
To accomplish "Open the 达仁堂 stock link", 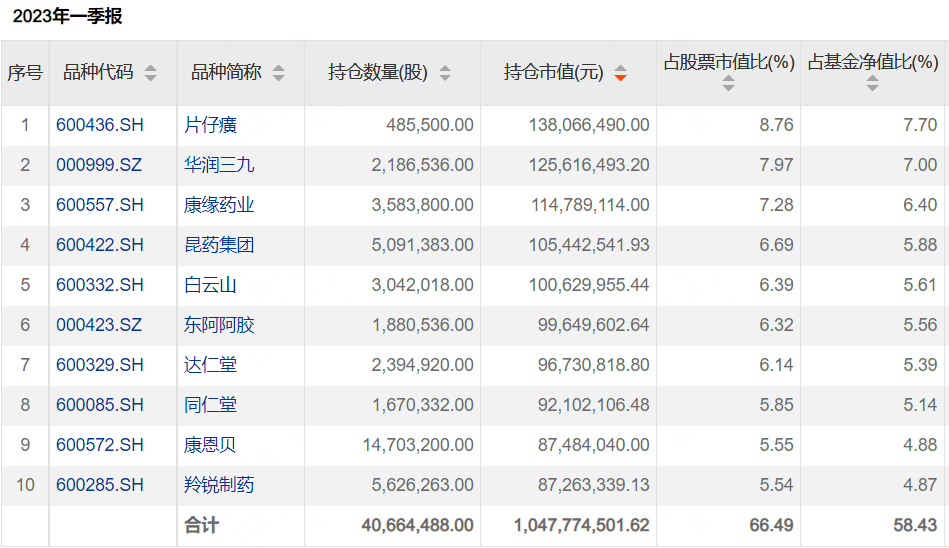I will pyautogui.click(x=210, y=365).
